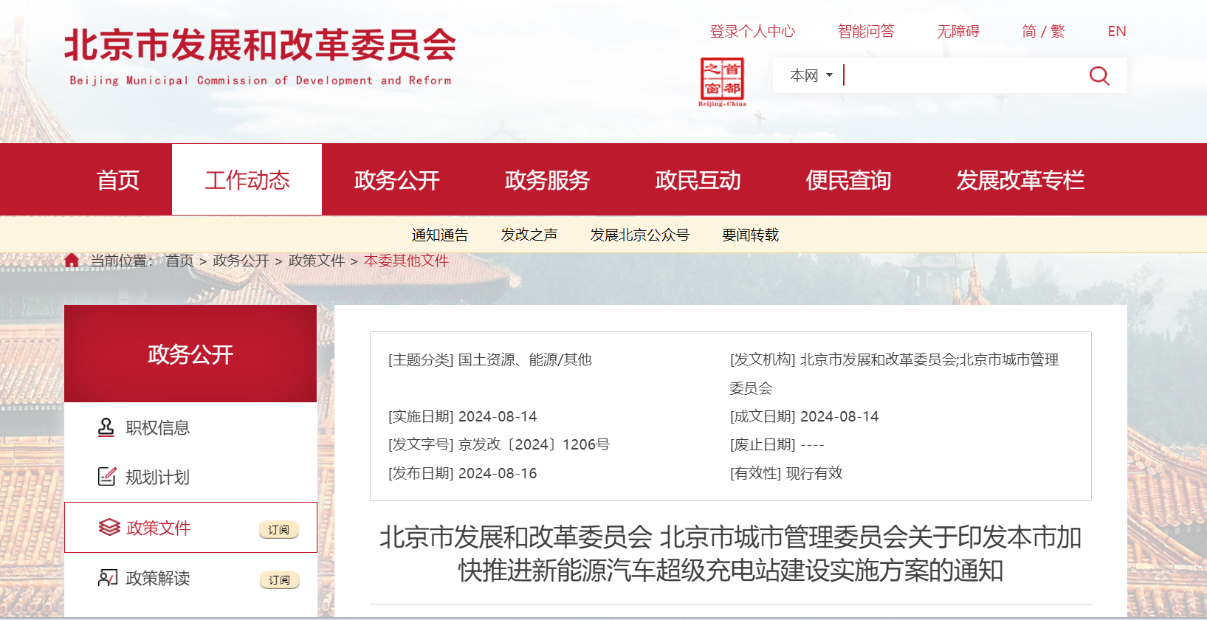Screen dimensions: 1207x620
Task: Toggle 无障碍 accessibility mode
Action: click(957, 31)
